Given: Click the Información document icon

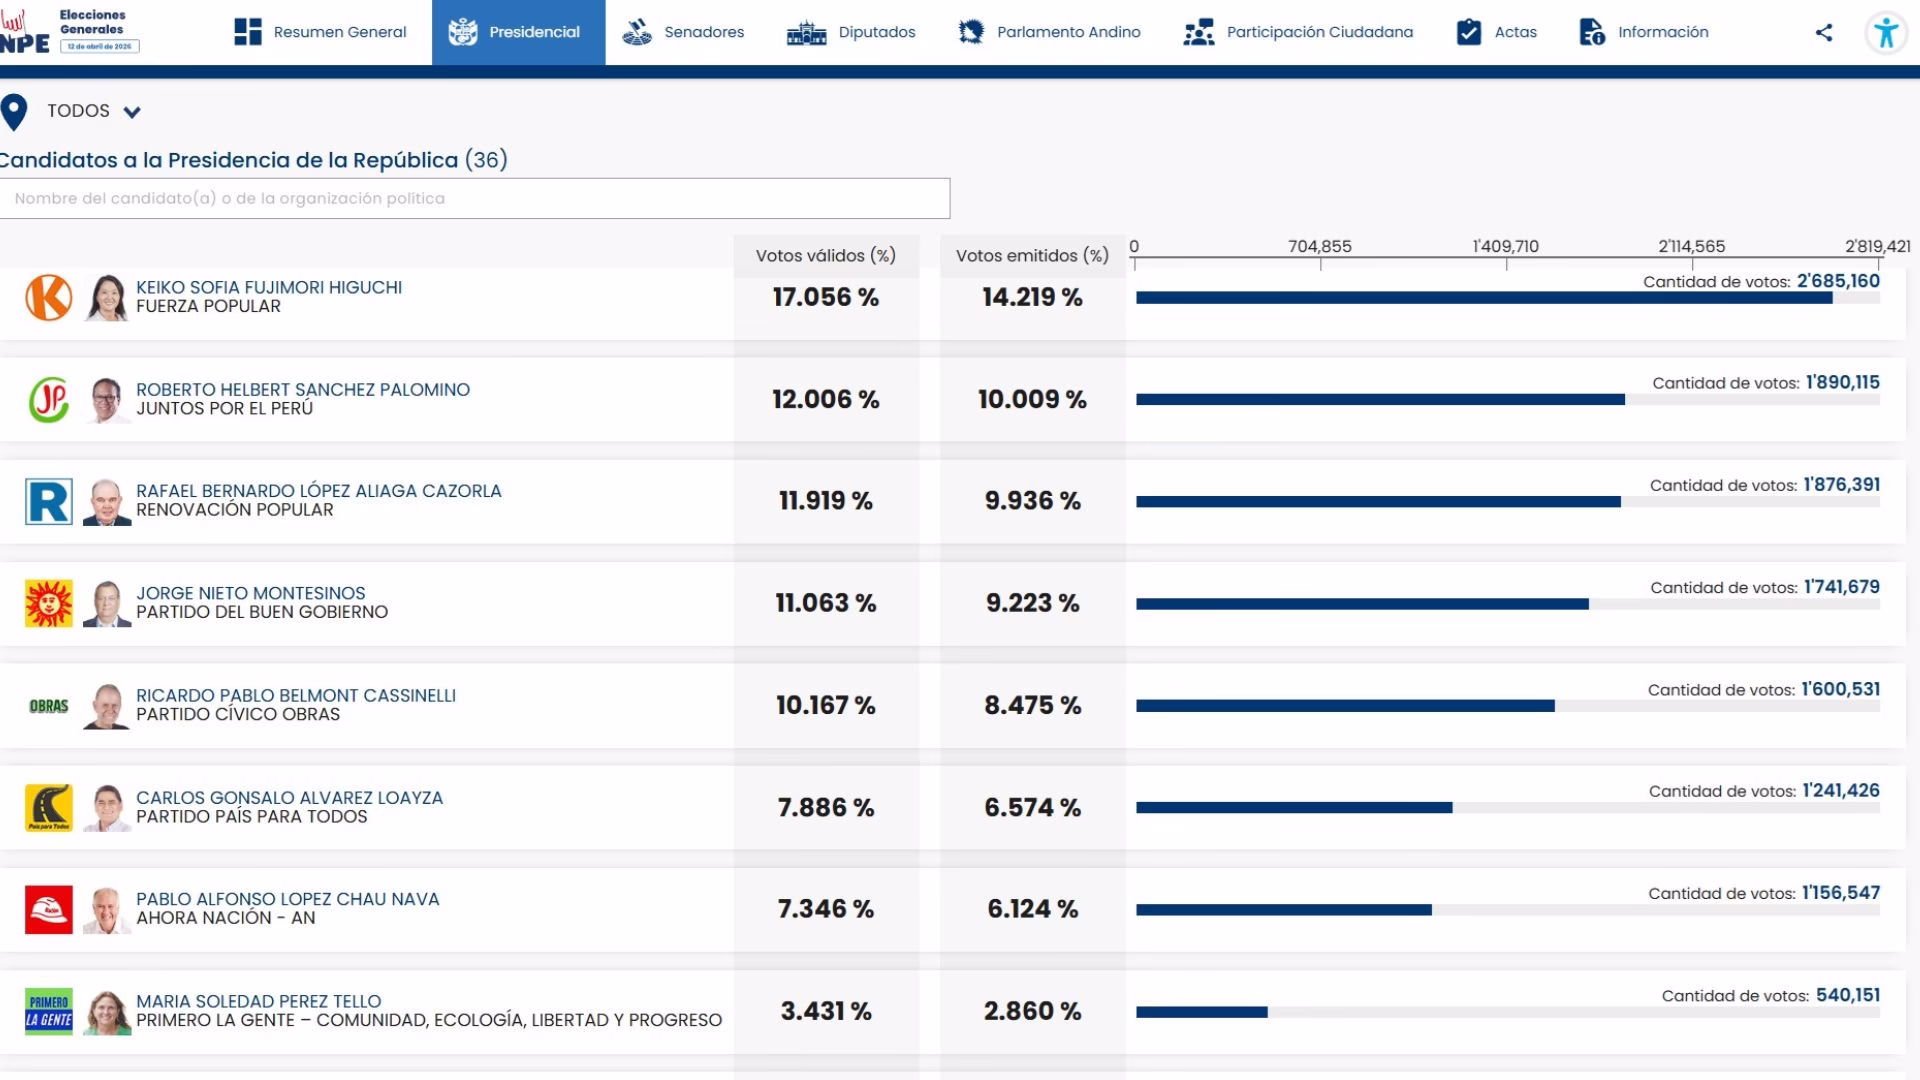Looking at the screenshot, I should [1592, 32].
